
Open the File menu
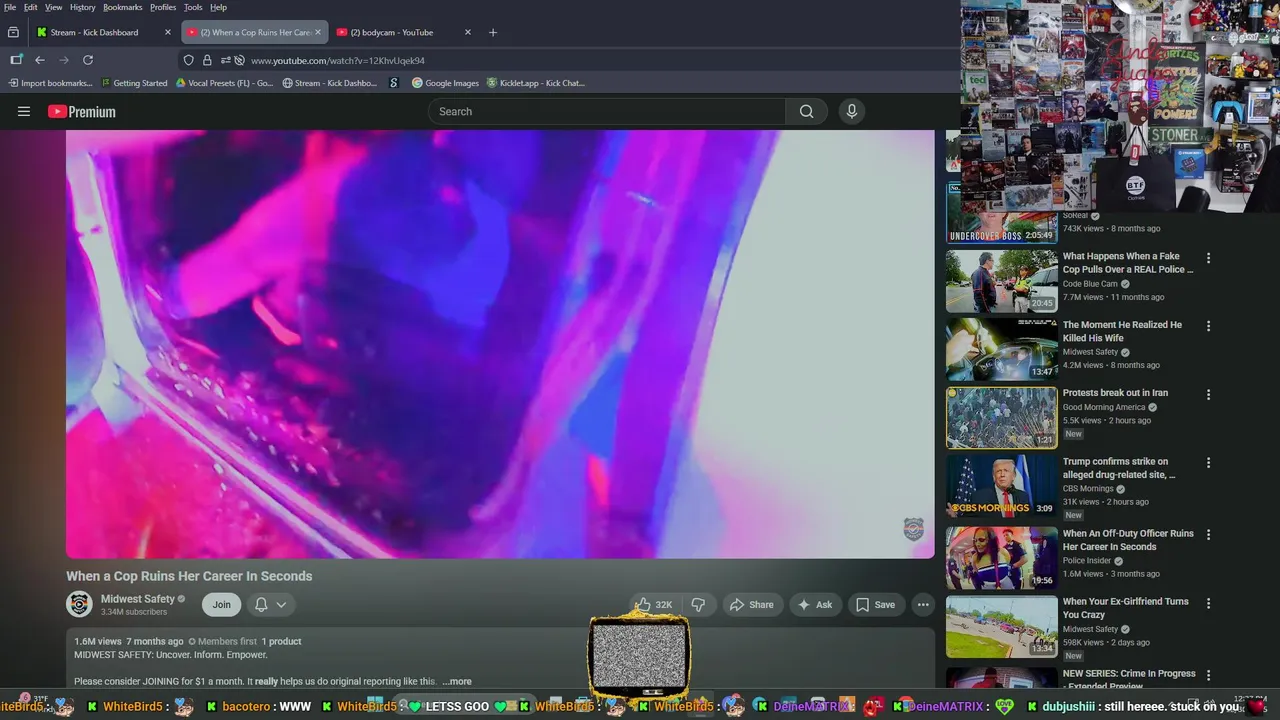(10, 7)
